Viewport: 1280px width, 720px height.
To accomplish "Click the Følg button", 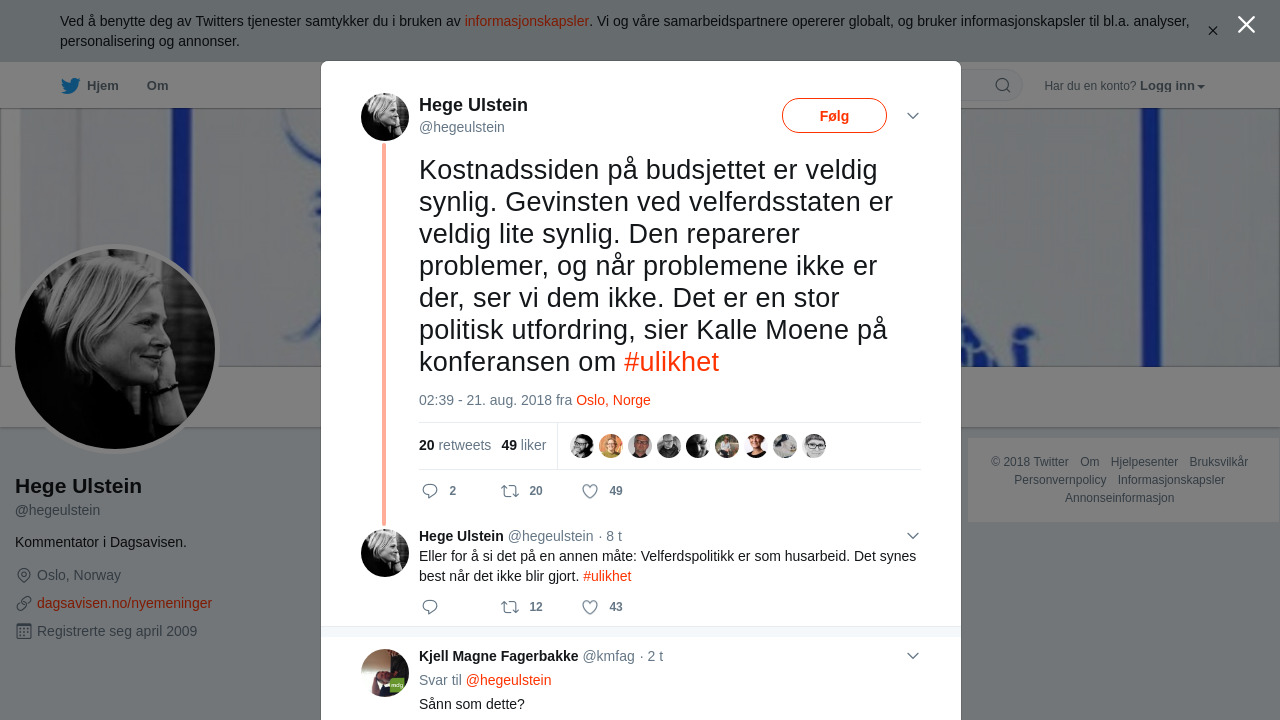I will pos(834,116).
